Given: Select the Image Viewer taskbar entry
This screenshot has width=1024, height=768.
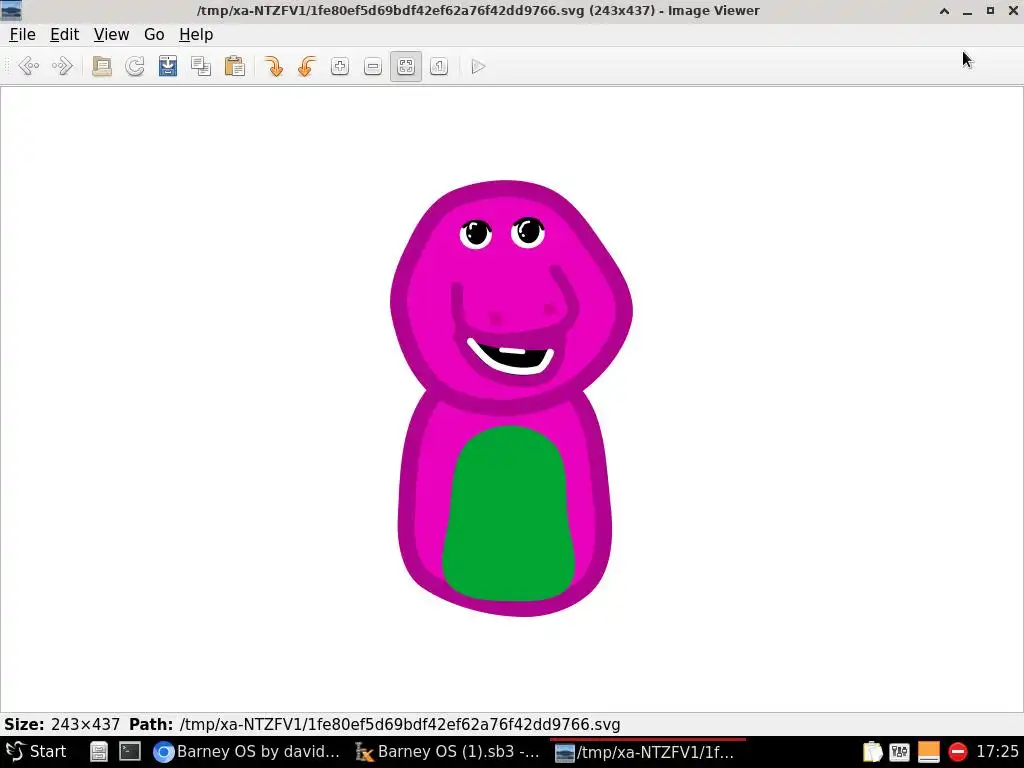Looking at the screenshot, I should coord(648,752).
